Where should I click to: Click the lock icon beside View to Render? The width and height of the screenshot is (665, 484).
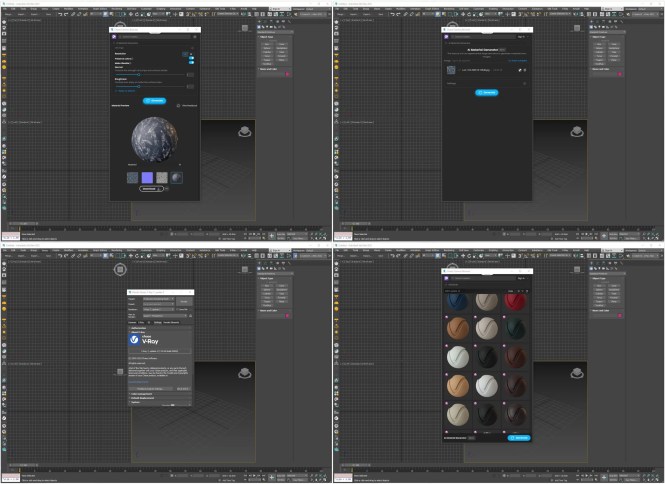[190, 316]
